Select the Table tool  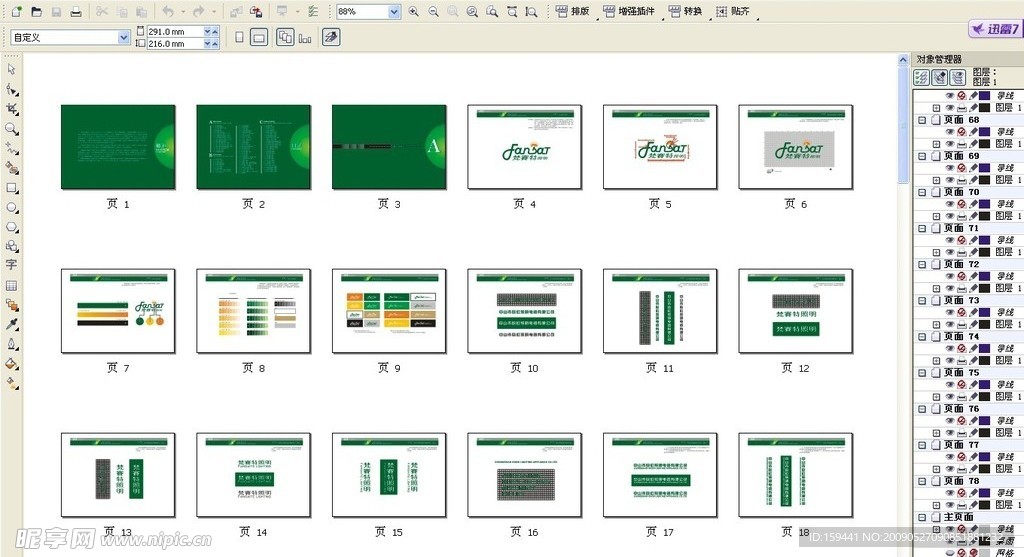(x=12, y=285)
